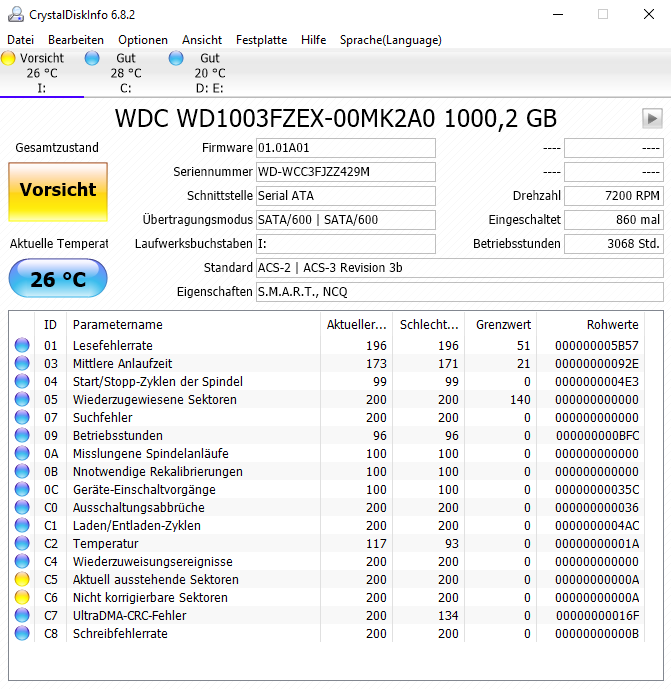Click the Gesamtzustand label

click(57, 148)
